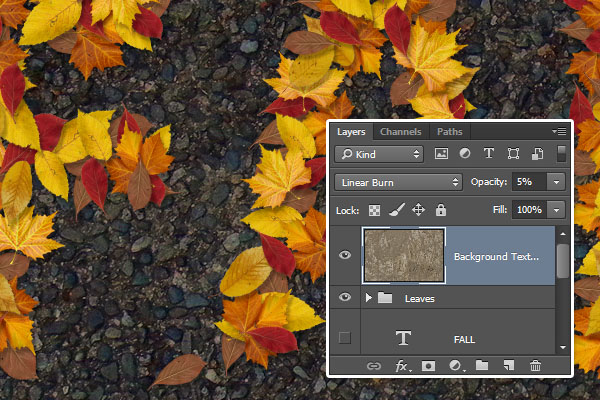The width and height of the screenshot is (600, 400).
Task: Click the adjustment layer filter icon
Action: [x=465, y=154]
